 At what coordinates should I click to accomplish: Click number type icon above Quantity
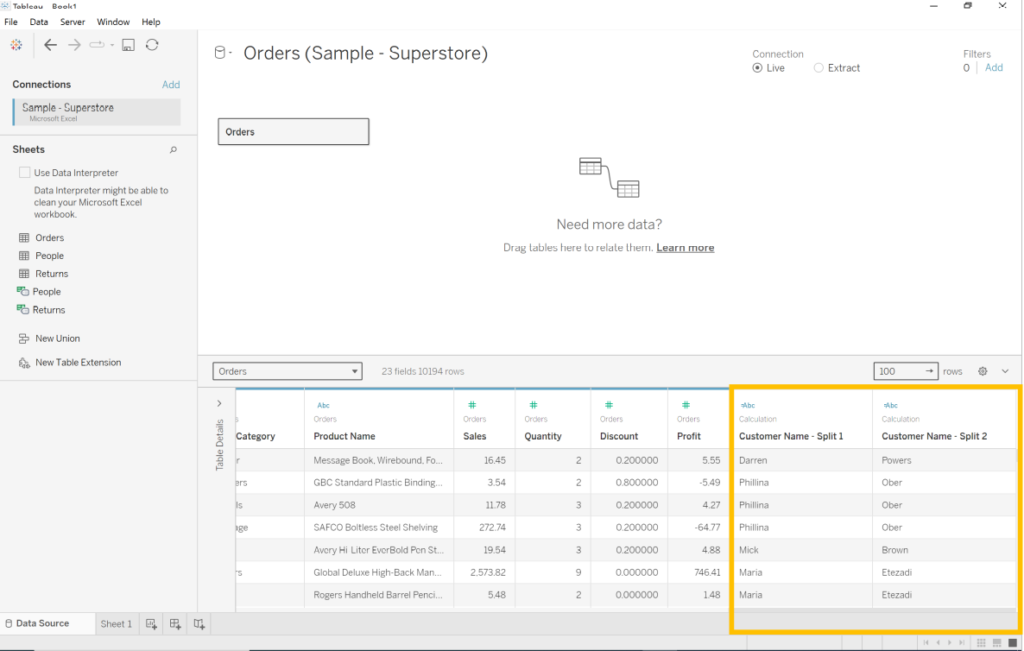click(x=533, y=405)
